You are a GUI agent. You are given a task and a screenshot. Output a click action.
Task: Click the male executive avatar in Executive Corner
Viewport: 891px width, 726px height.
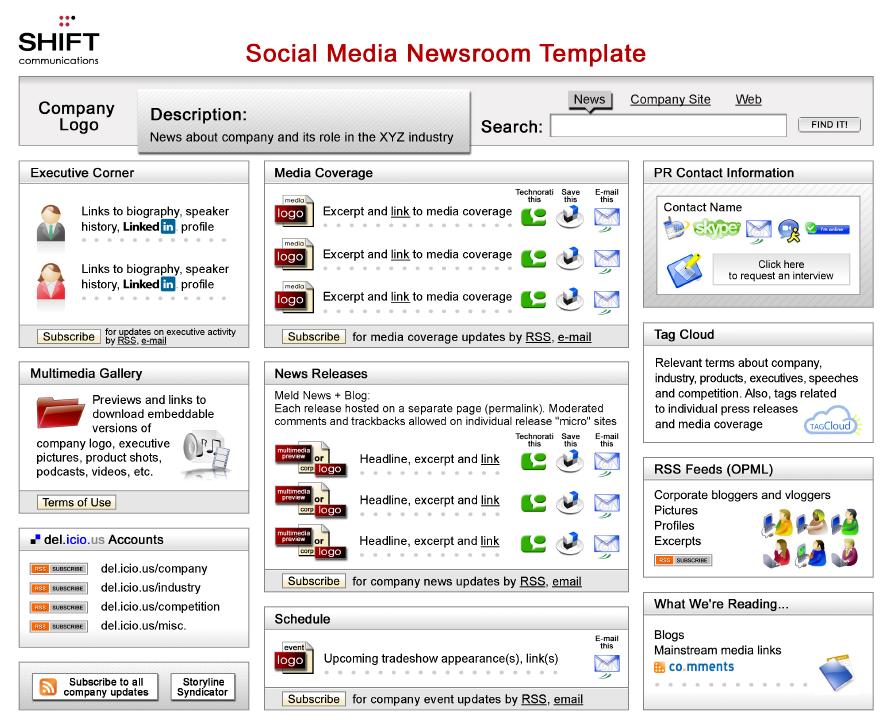(x=51, y=223)
